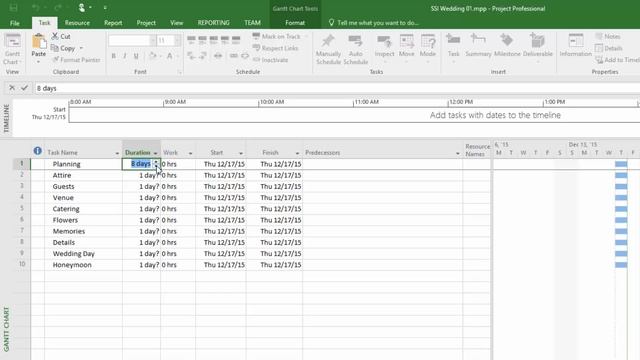This screenshot has width=640, height=360.
Task: Select the Honeymoon task name
Action: point(72,265)
